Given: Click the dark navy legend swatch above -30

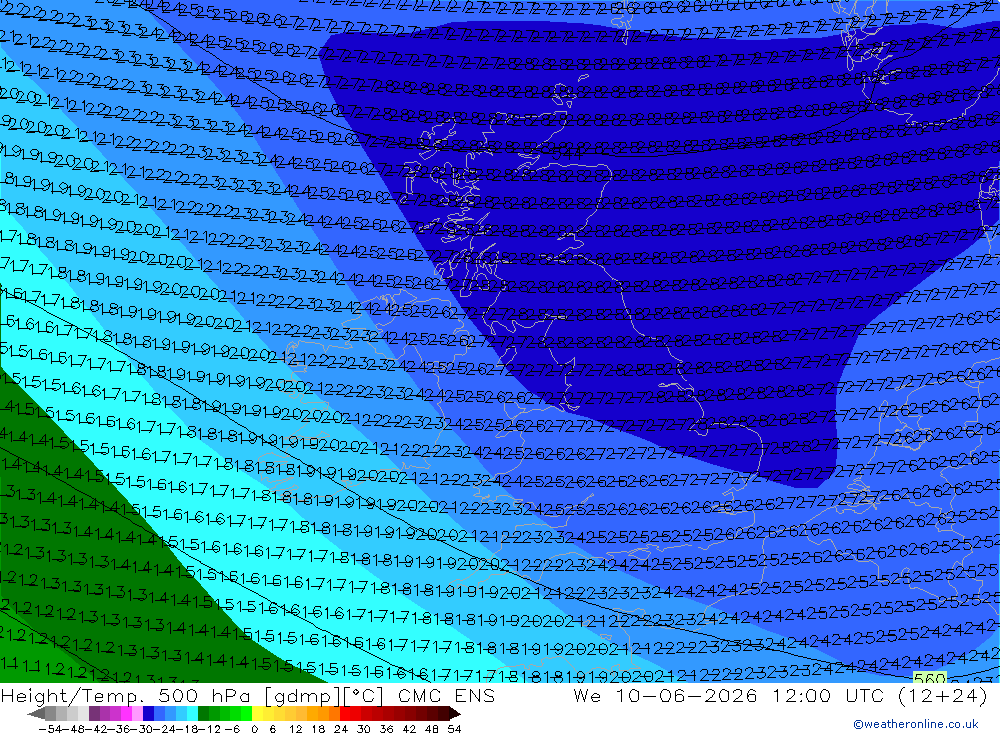Looking at the screenshot, I should [x=148, y=714].
